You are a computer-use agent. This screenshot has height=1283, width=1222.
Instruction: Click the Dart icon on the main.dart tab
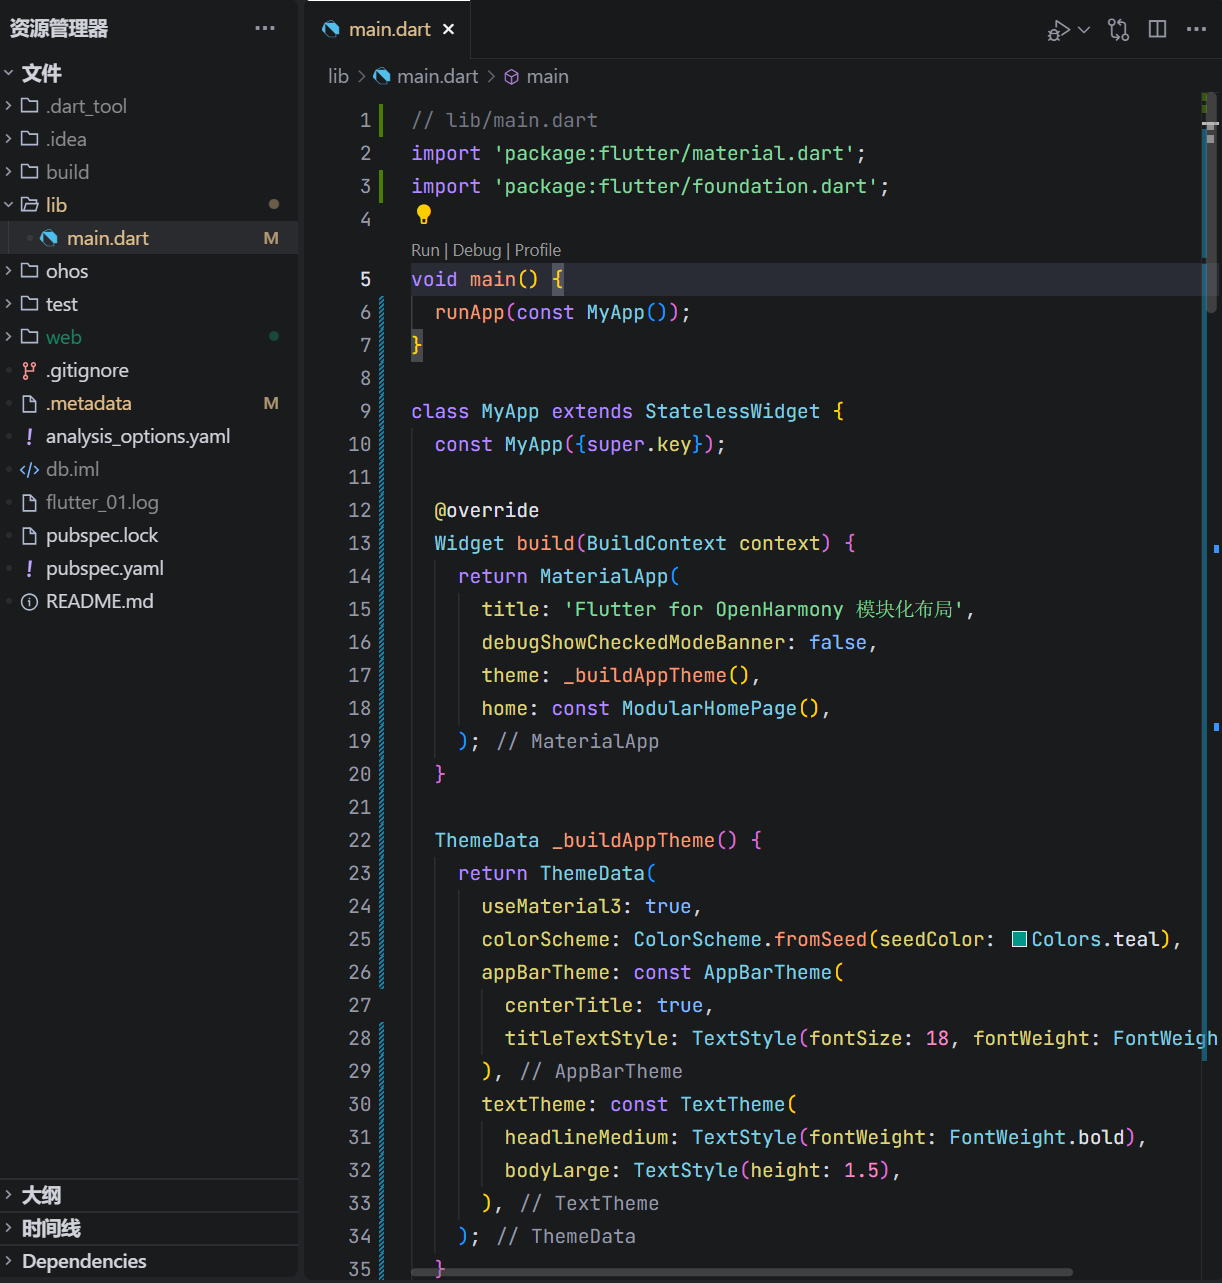coord(331,29)
